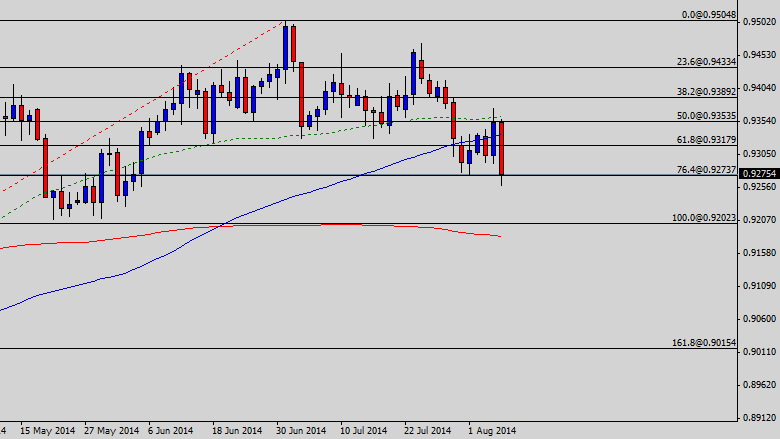Select the last large red candlestick

(501, 148)
